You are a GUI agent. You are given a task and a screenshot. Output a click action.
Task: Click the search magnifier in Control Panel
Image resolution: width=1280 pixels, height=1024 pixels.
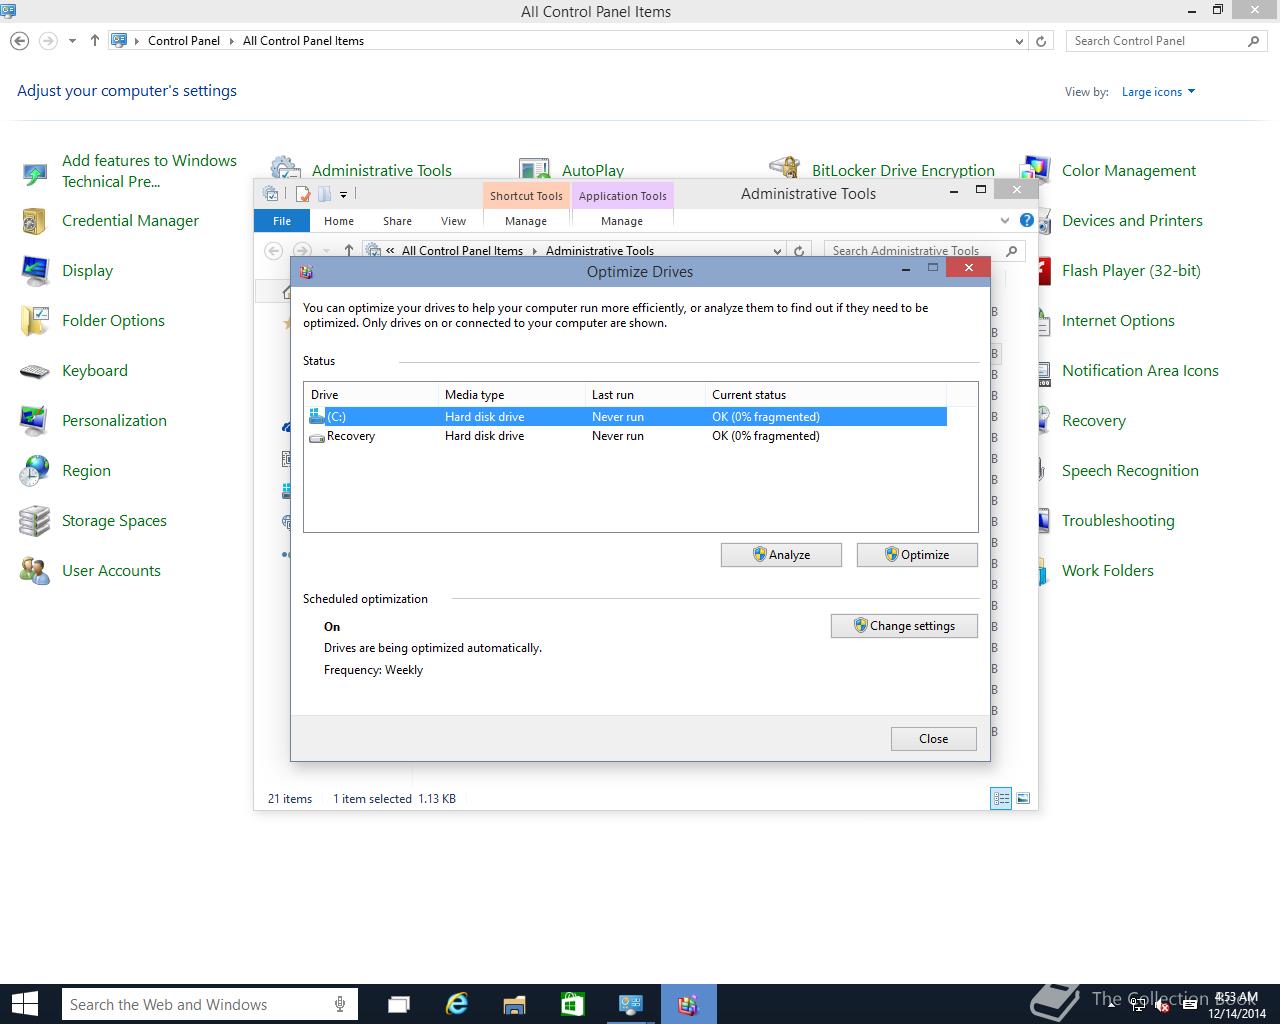pos(1254,41)
